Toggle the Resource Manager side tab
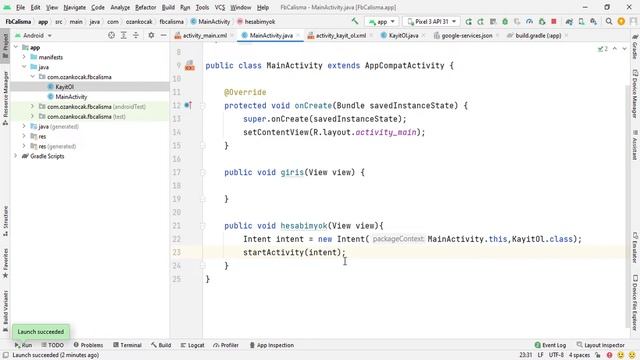The width and height of the screenshot is (640, 360). pos(5,98)
